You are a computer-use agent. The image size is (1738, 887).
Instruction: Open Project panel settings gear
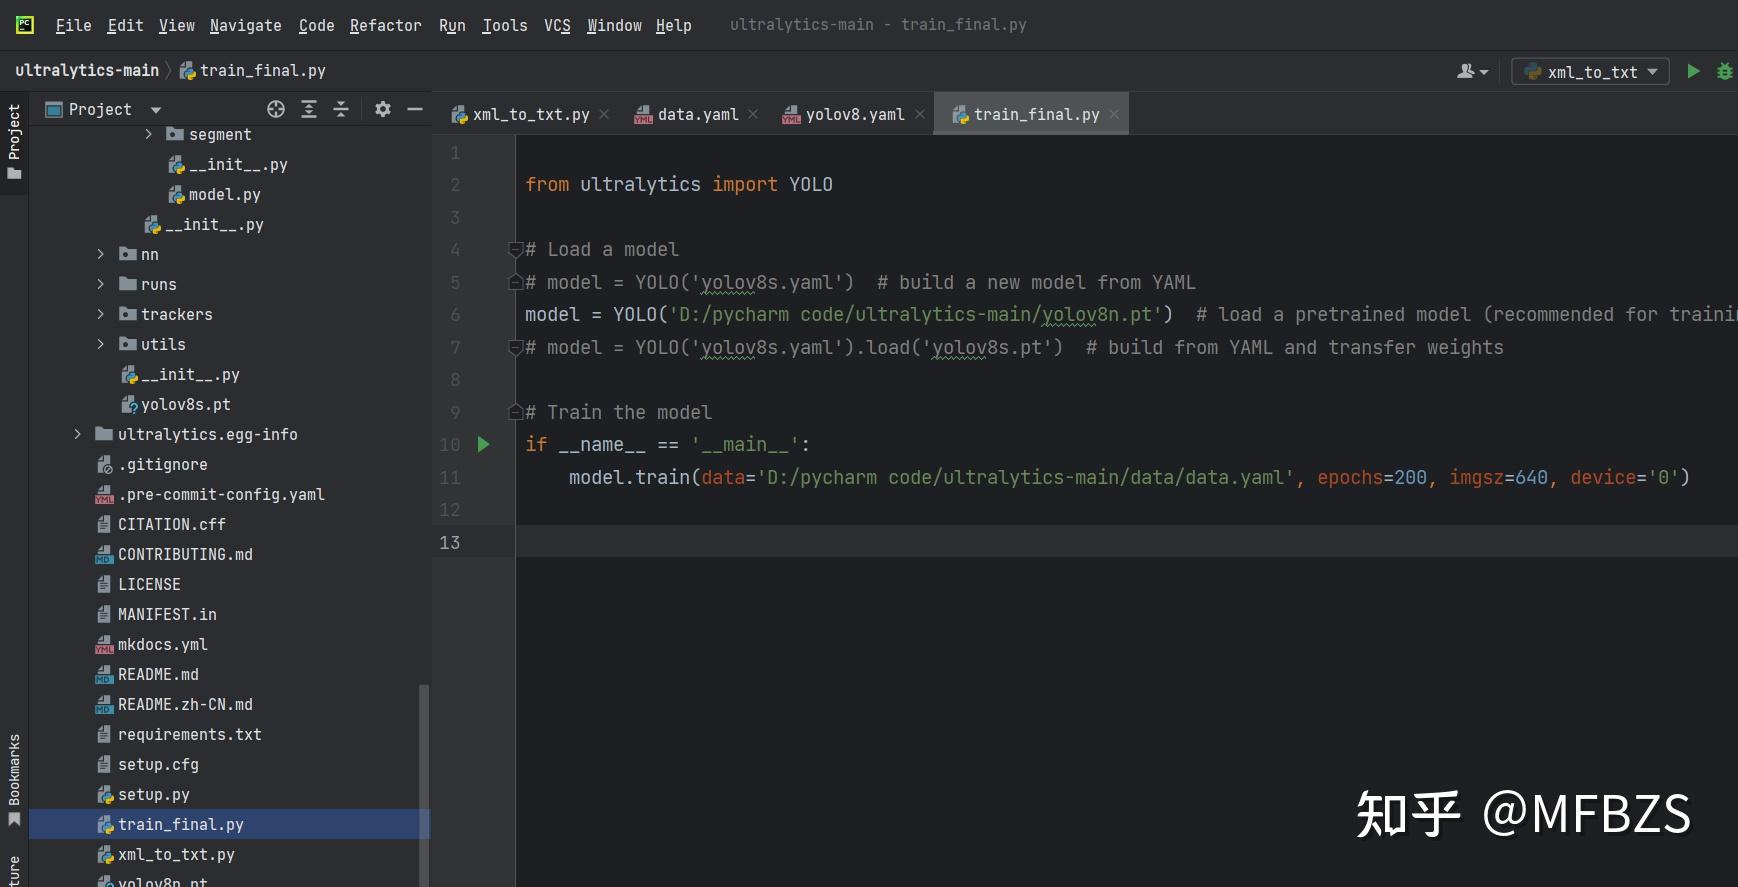[382, 109]
